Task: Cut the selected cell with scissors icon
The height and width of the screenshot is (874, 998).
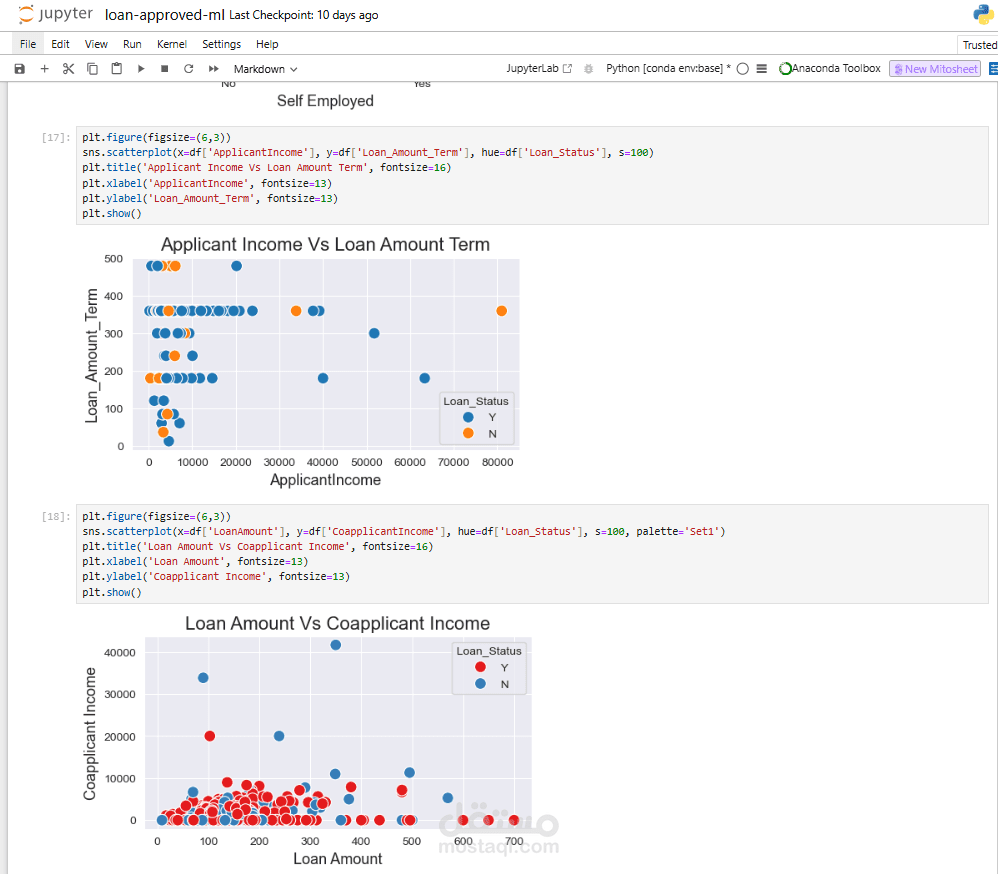Action: (68, 69)
